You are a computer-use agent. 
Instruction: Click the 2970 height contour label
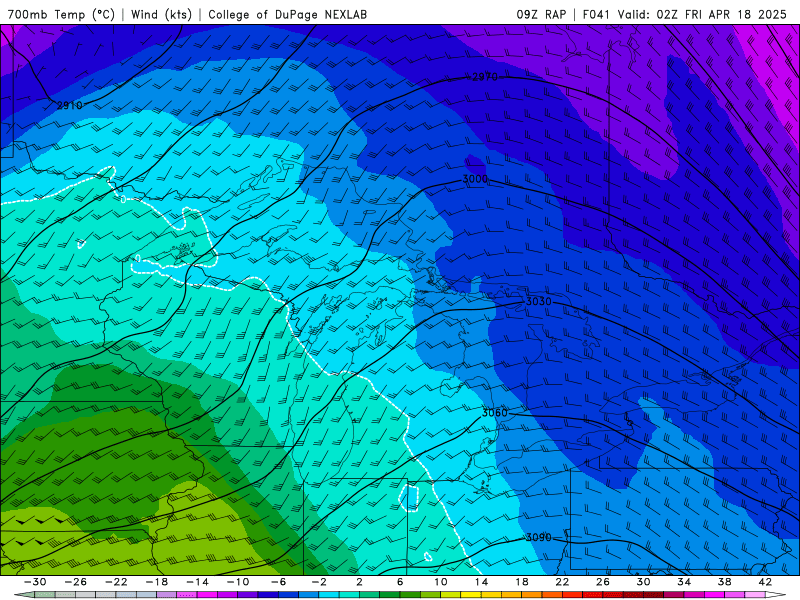click(x=485, y=77)
